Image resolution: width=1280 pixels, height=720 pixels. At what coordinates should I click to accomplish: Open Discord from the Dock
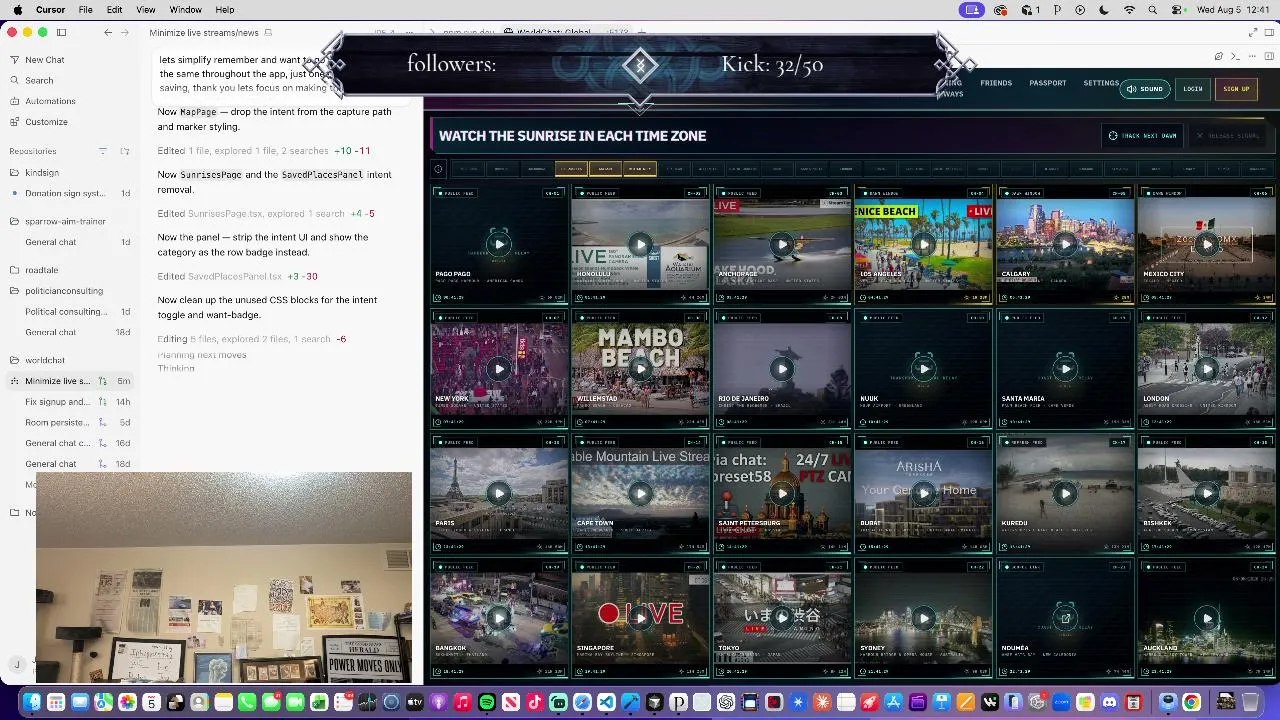pos(1109,702)
